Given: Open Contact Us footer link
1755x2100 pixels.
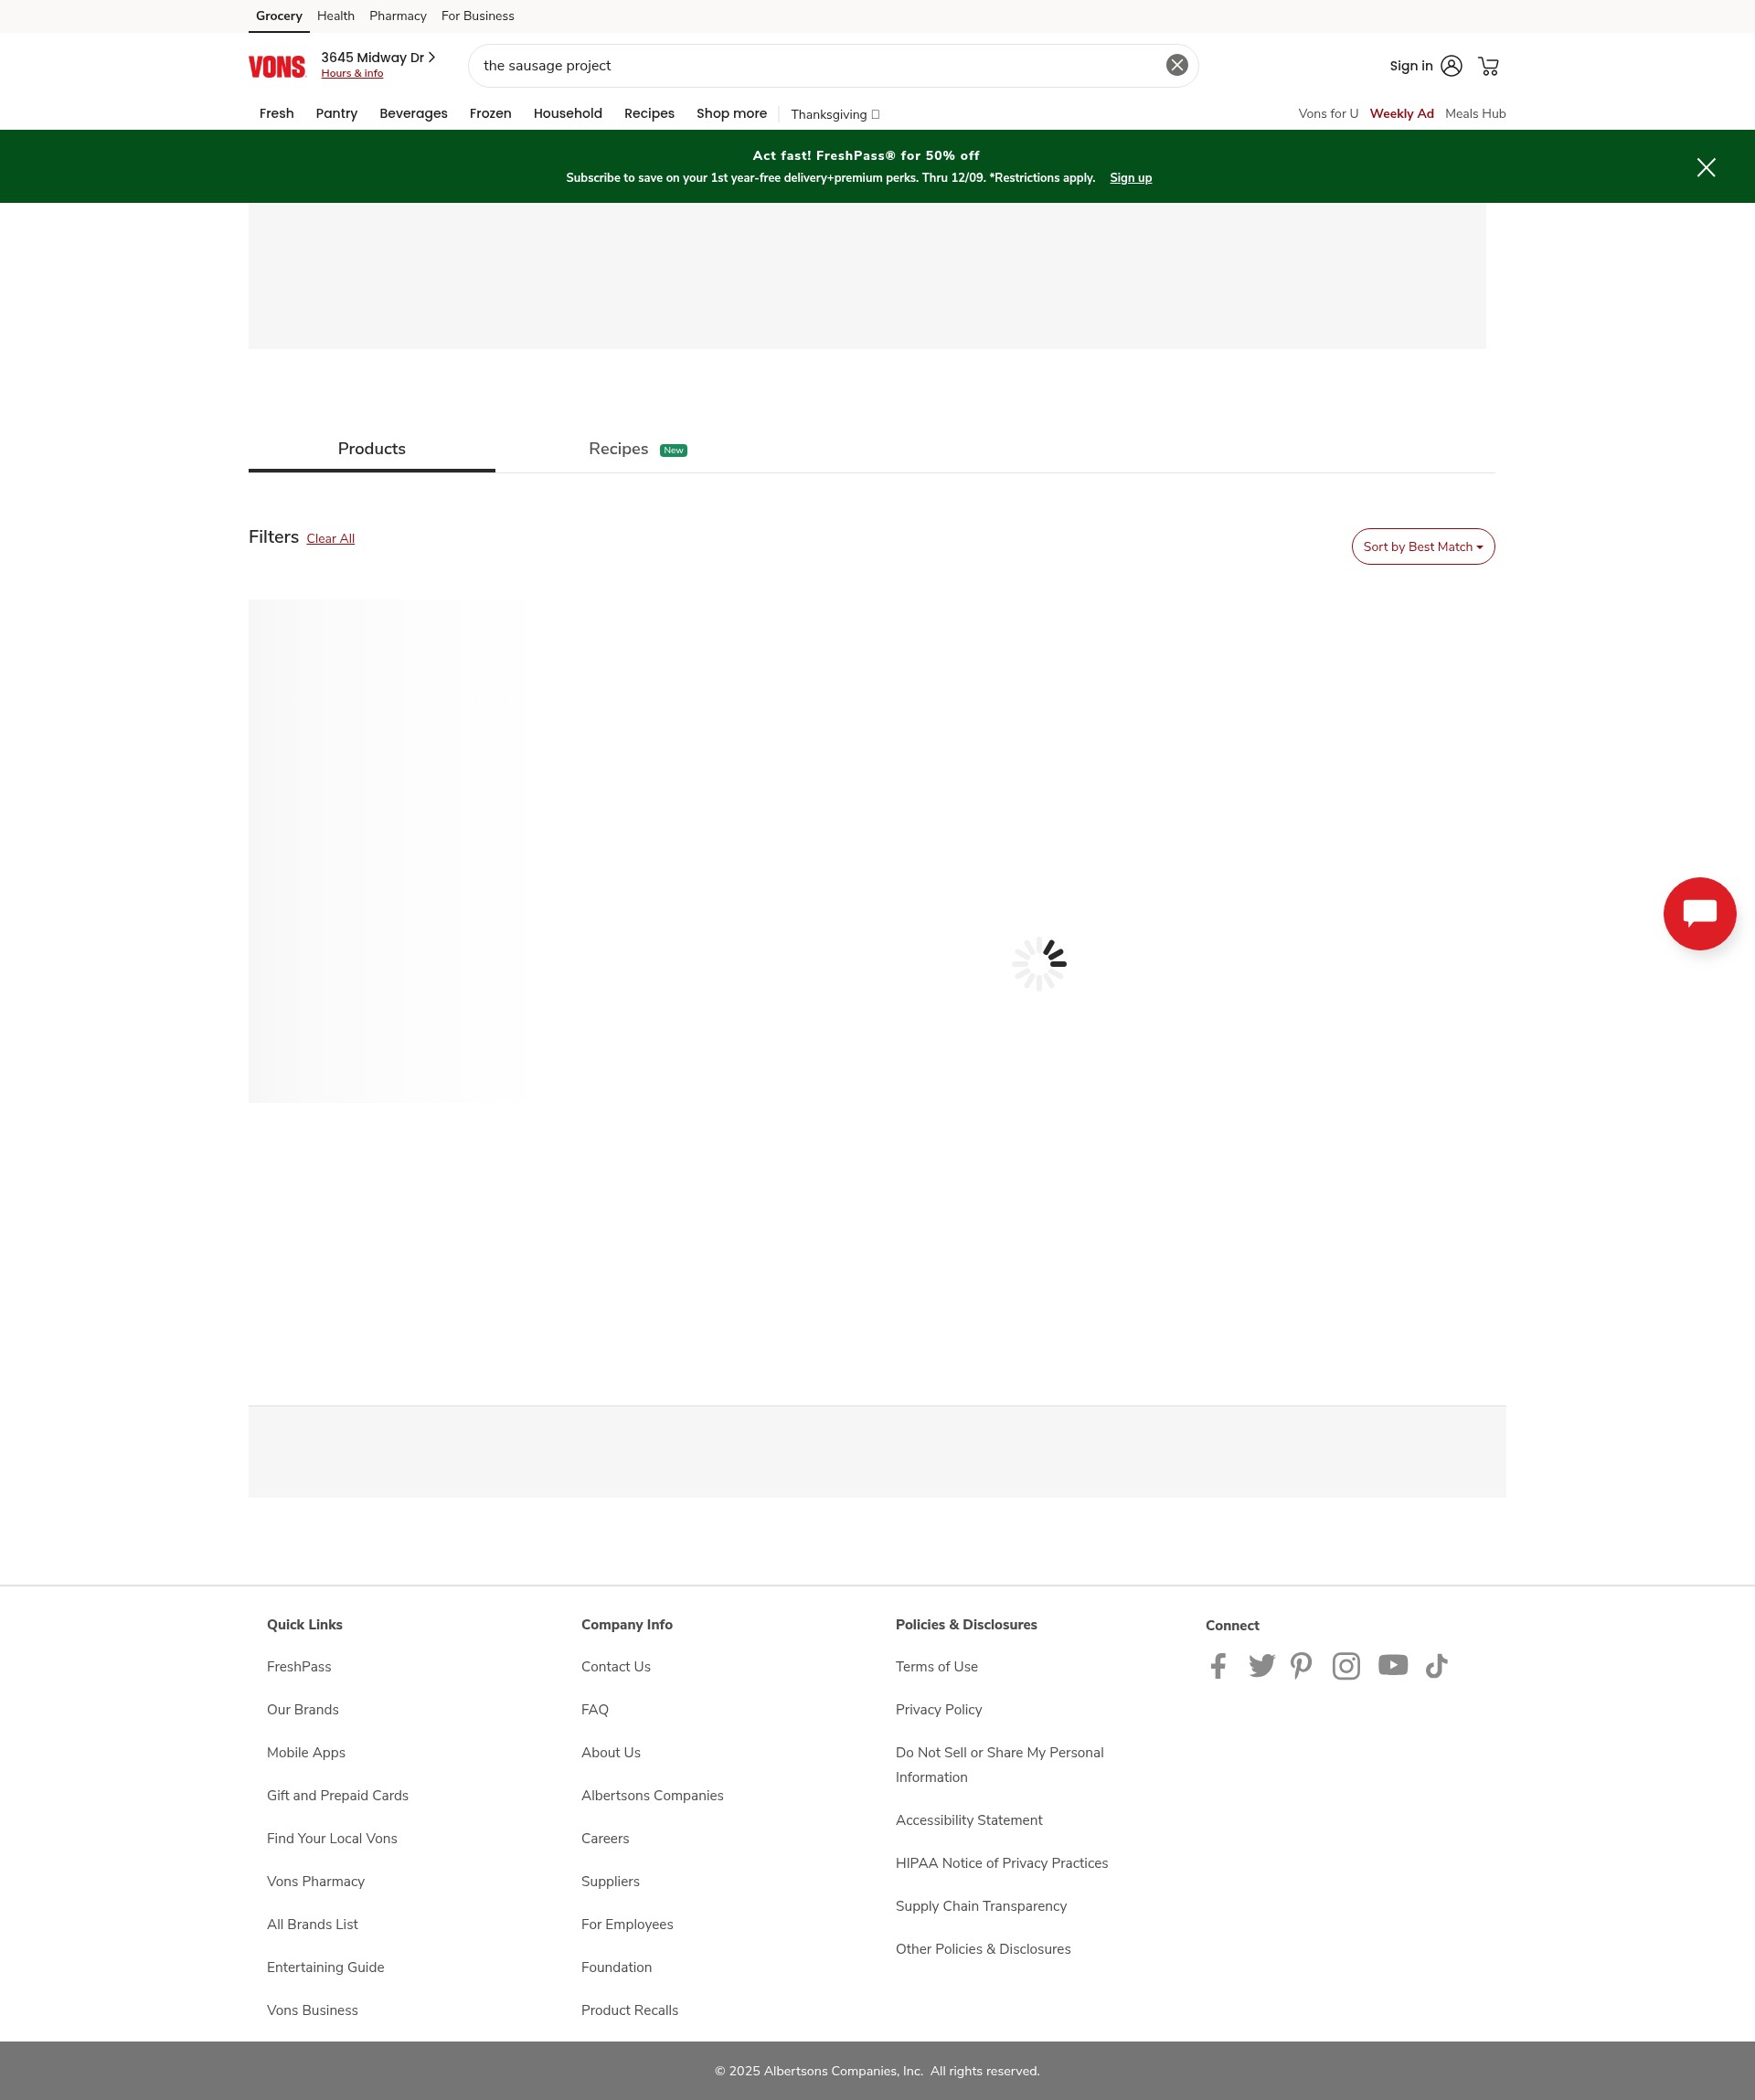Looking at the screenshot, I should [616, 1666].
